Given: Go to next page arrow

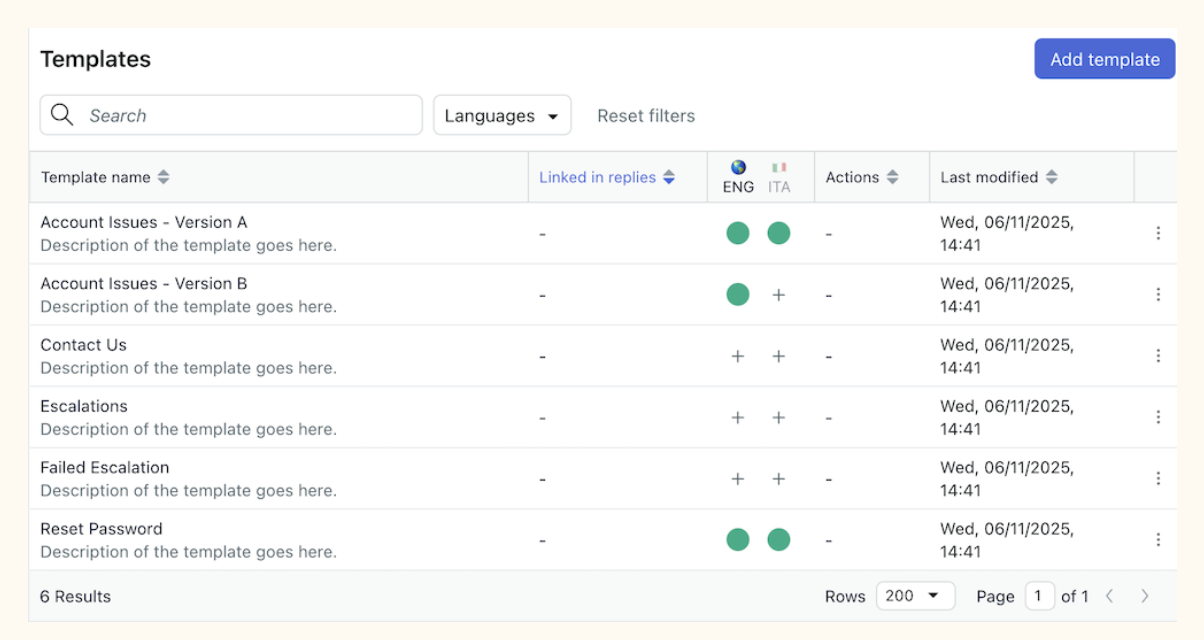Looking at the screenshot, I should pyautogui.click(x=1144, y=596).
